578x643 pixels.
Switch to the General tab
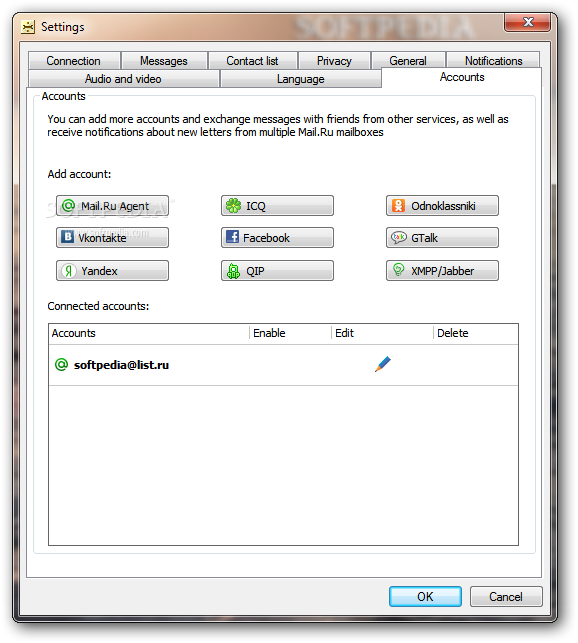pyautogui.click(x=408, y=61)
